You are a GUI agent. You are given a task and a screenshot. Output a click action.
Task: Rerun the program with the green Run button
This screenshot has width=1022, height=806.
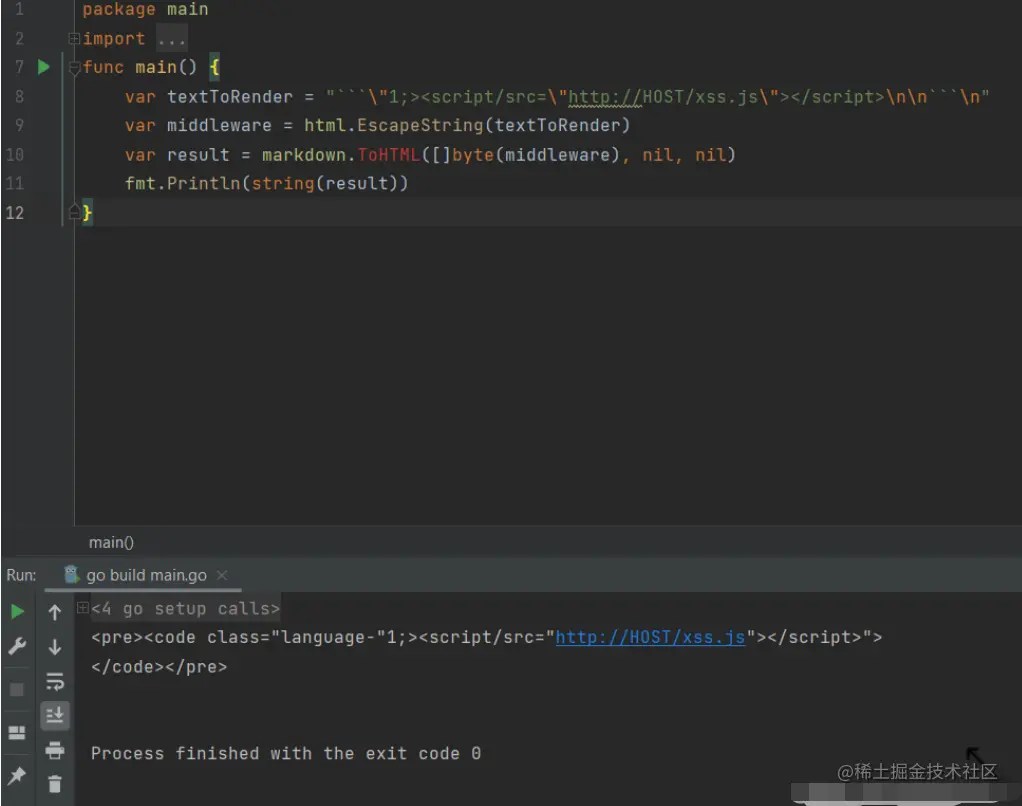coord(18,611)
